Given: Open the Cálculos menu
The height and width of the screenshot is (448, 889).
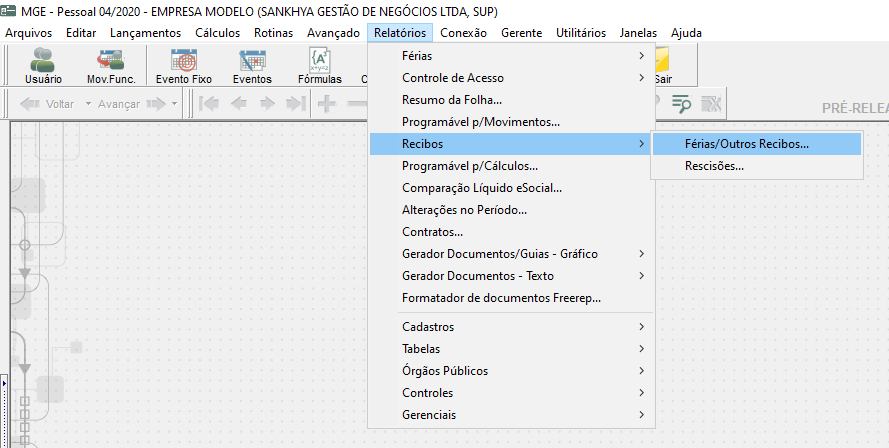Looking at the screenshot, I should click(218, 33).
